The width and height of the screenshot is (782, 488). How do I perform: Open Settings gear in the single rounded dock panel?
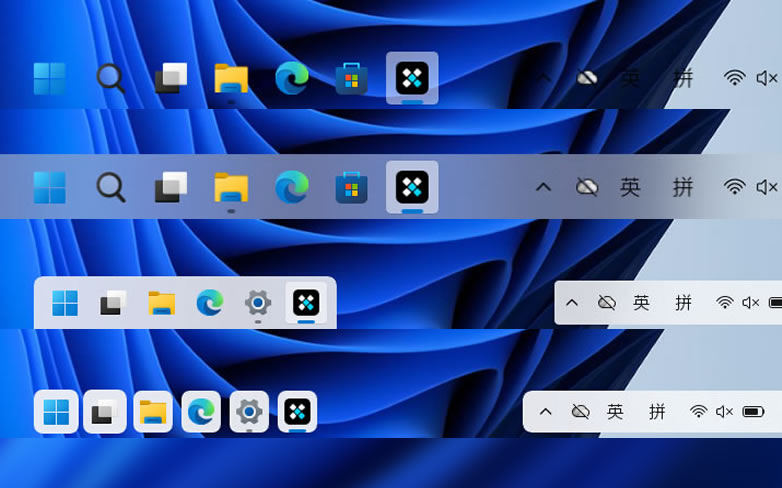[x=258, y=302]
